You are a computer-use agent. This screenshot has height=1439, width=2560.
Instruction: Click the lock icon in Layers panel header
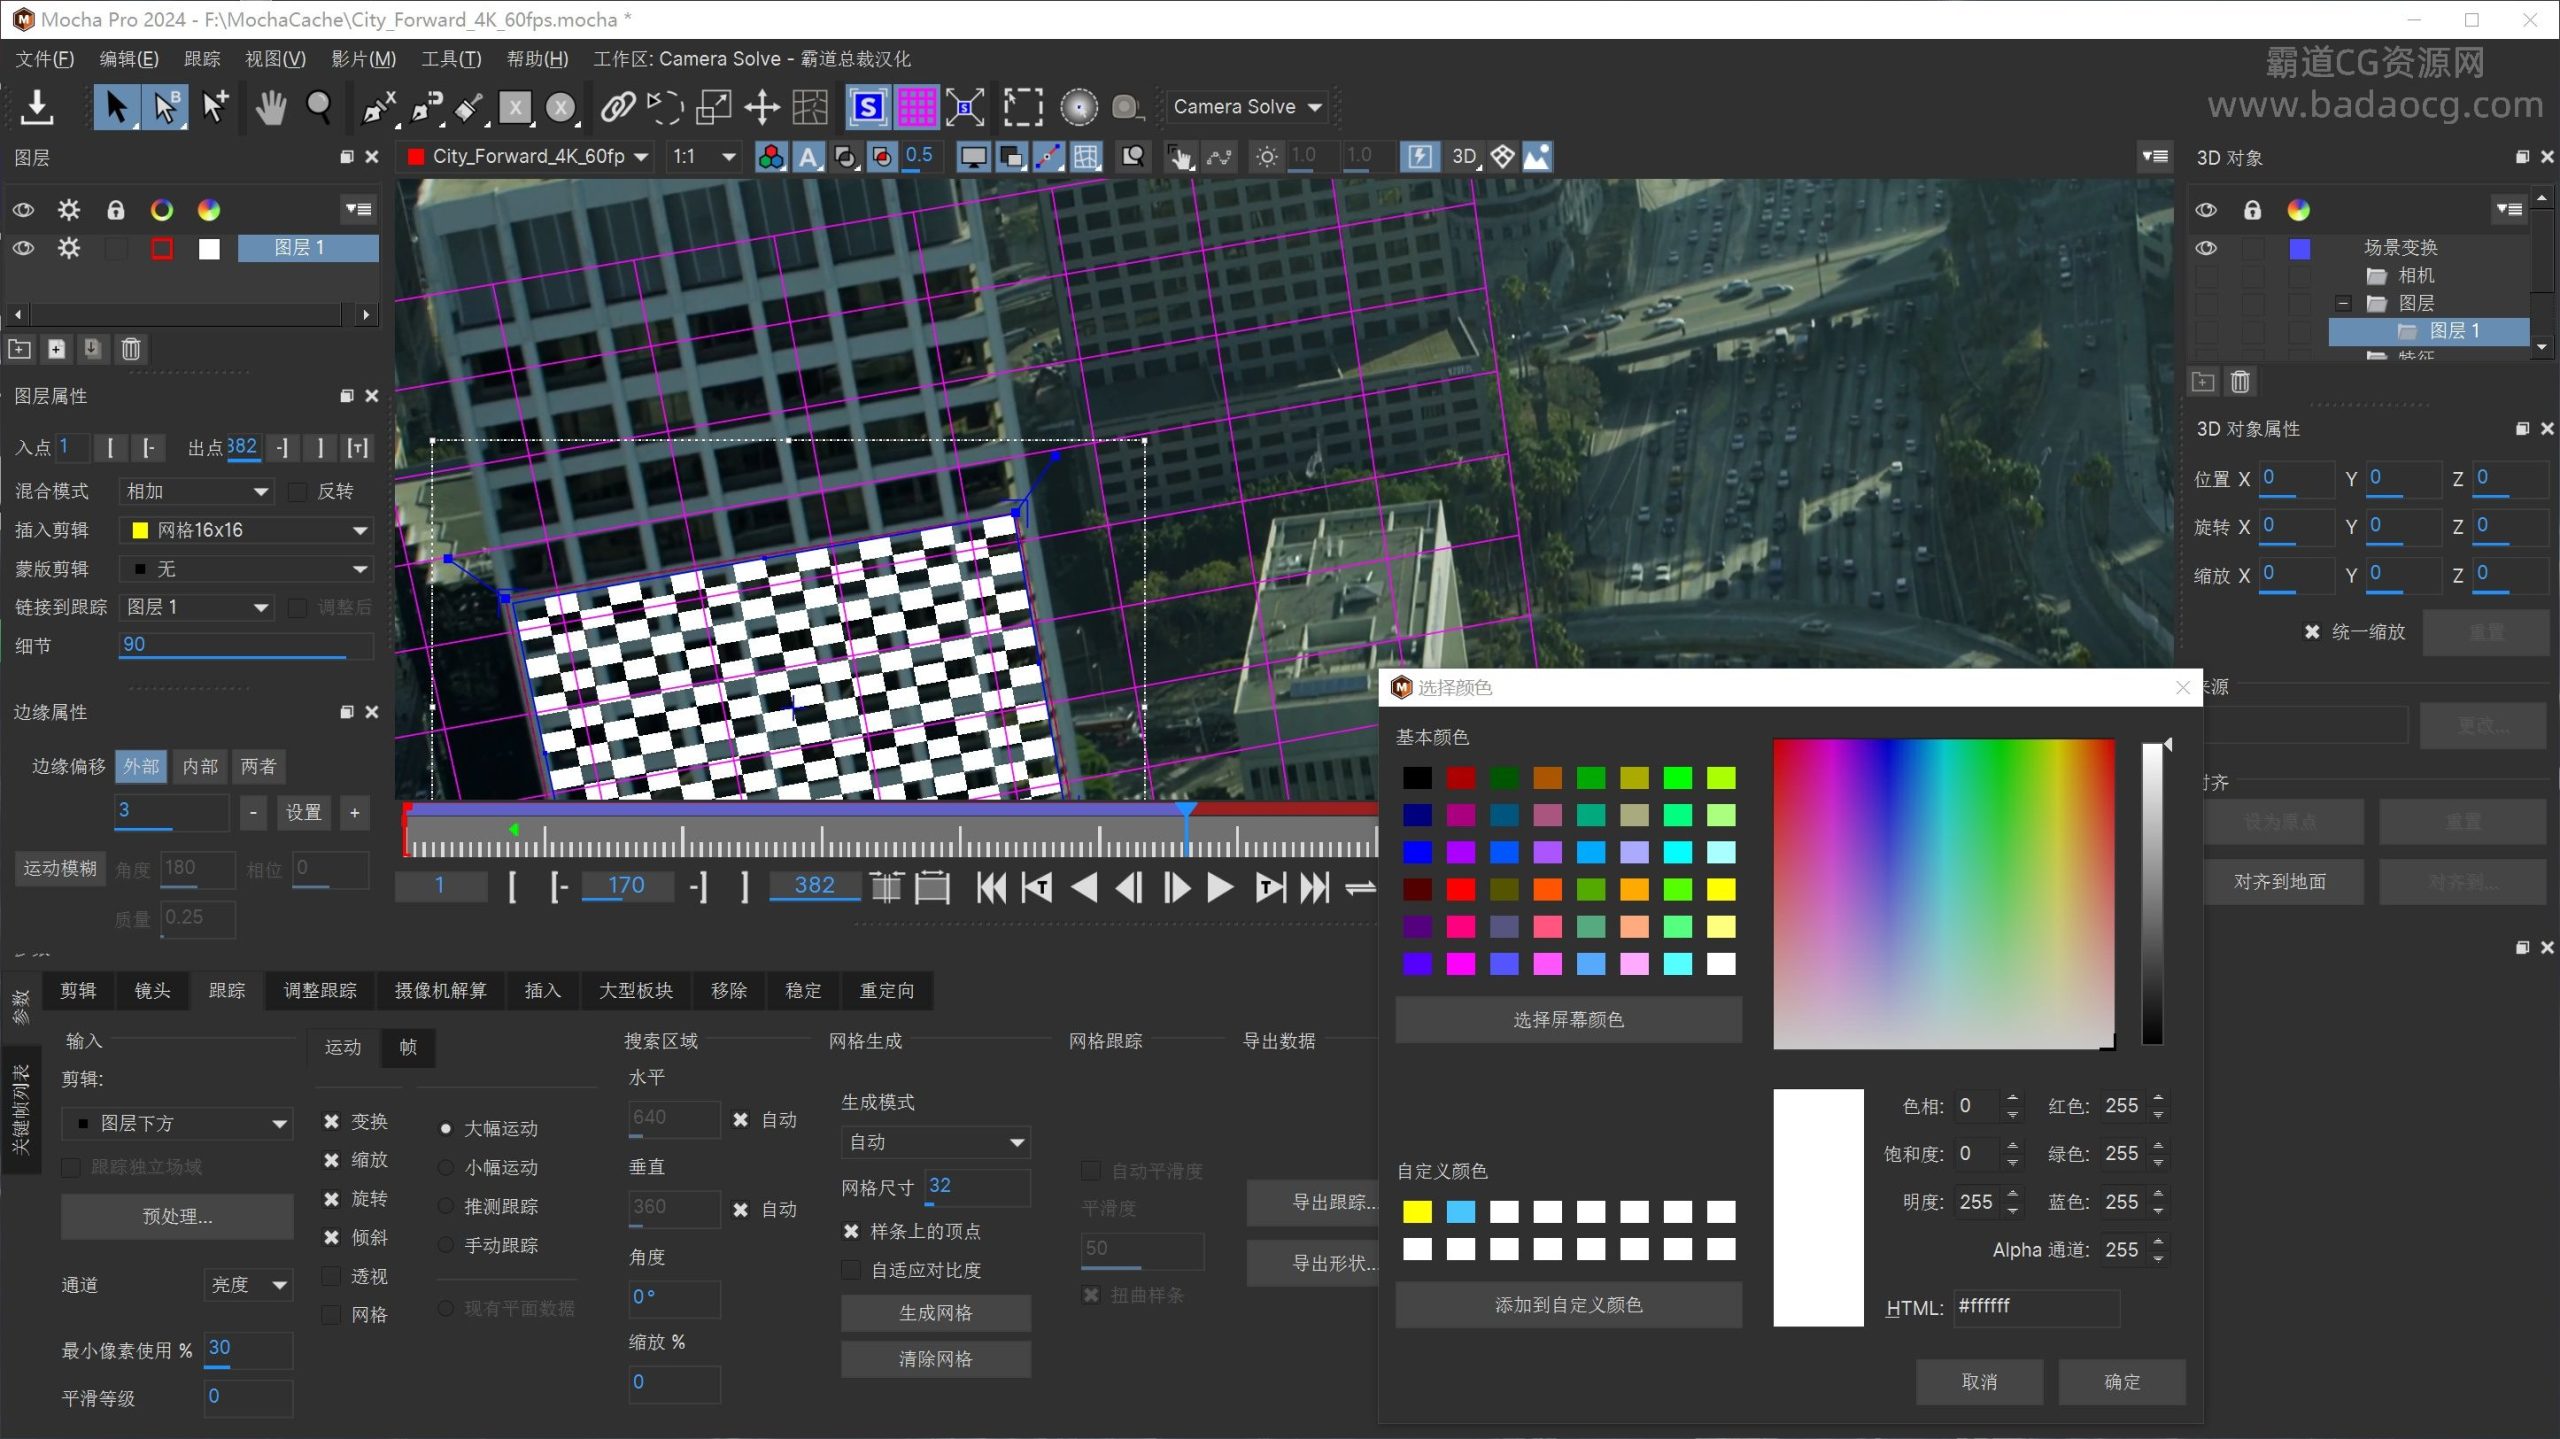point(116,210)
